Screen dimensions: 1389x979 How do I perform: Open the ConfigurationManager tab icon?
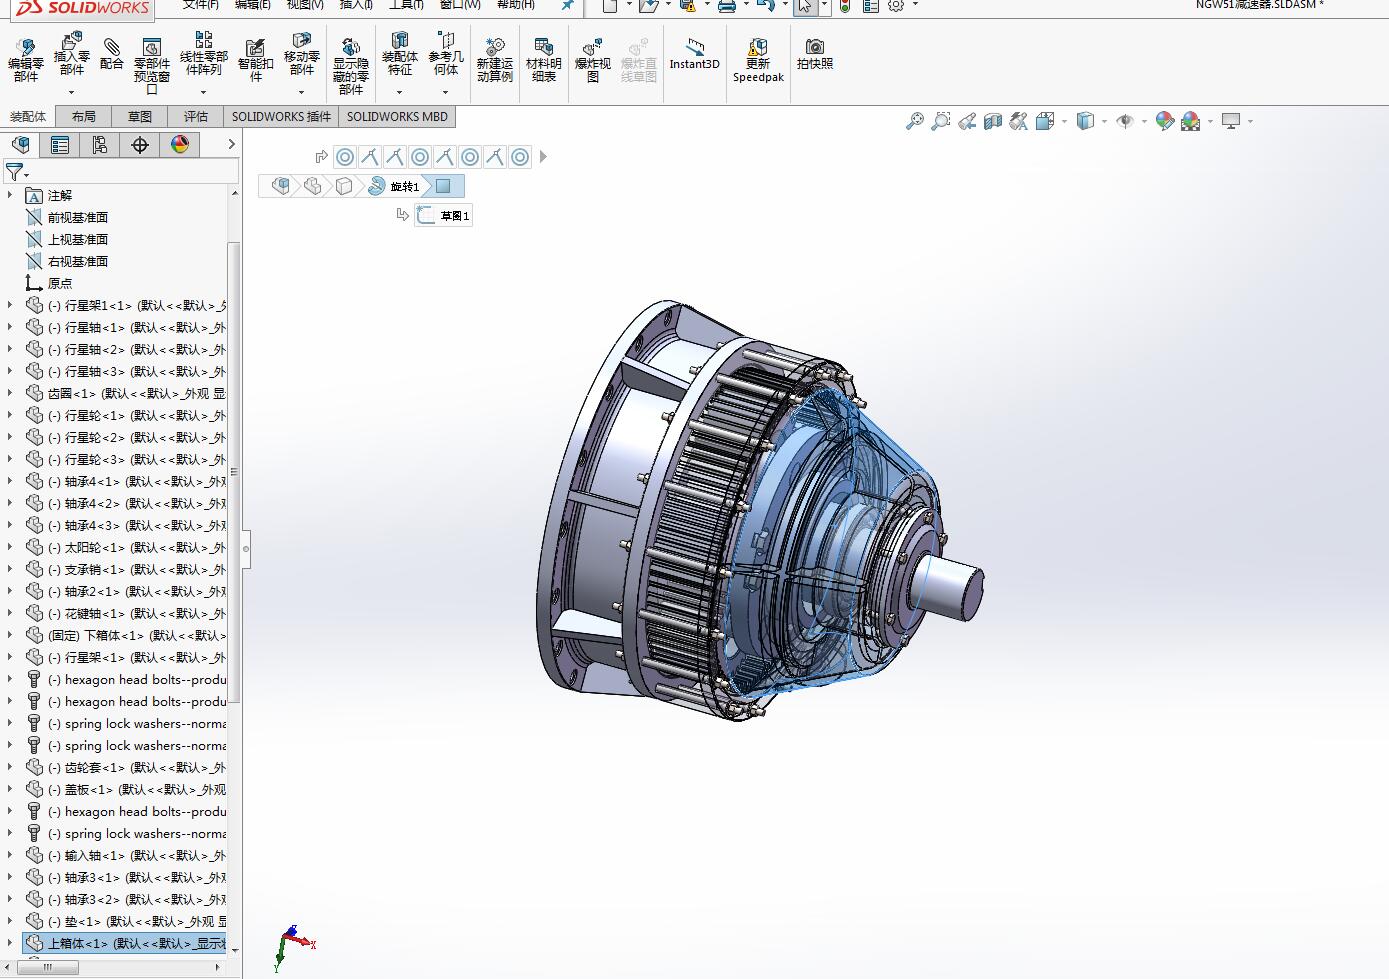[x=99, y=145]
